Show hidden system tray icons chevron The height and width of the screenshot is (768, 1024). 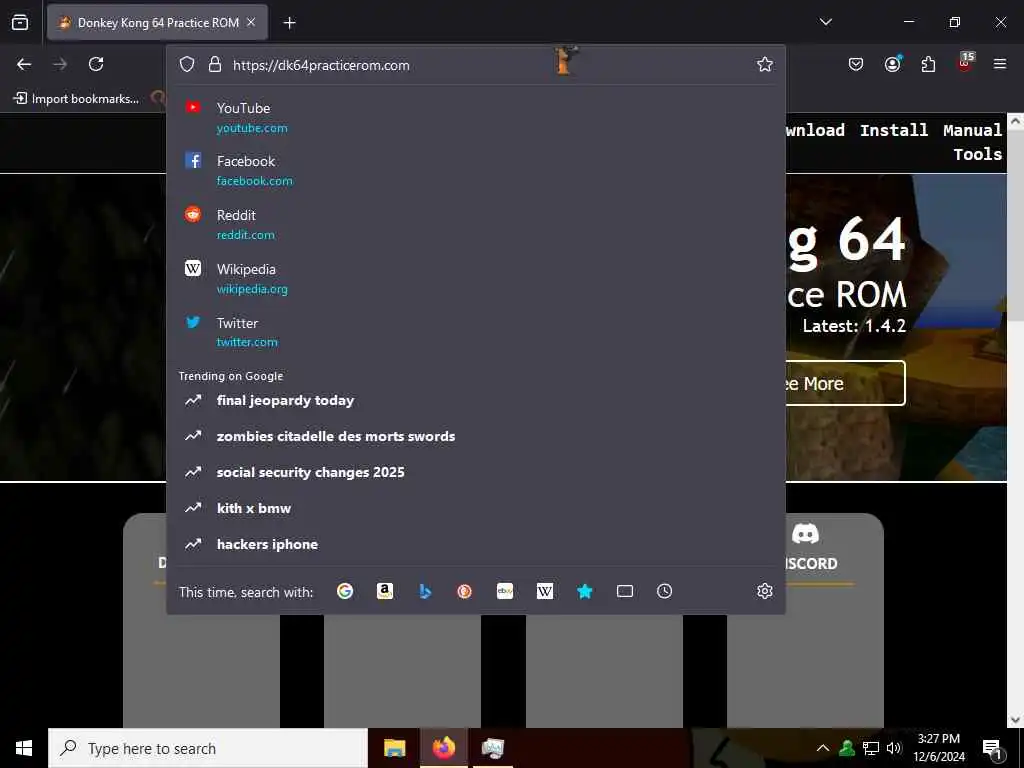point(823,748)
